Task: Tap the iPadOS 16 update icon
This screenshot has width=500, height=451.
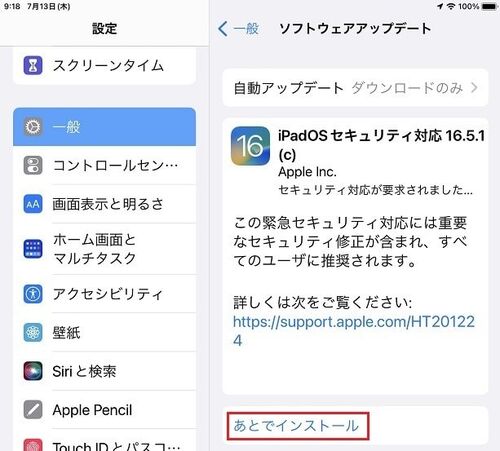Action: point(250,146)
